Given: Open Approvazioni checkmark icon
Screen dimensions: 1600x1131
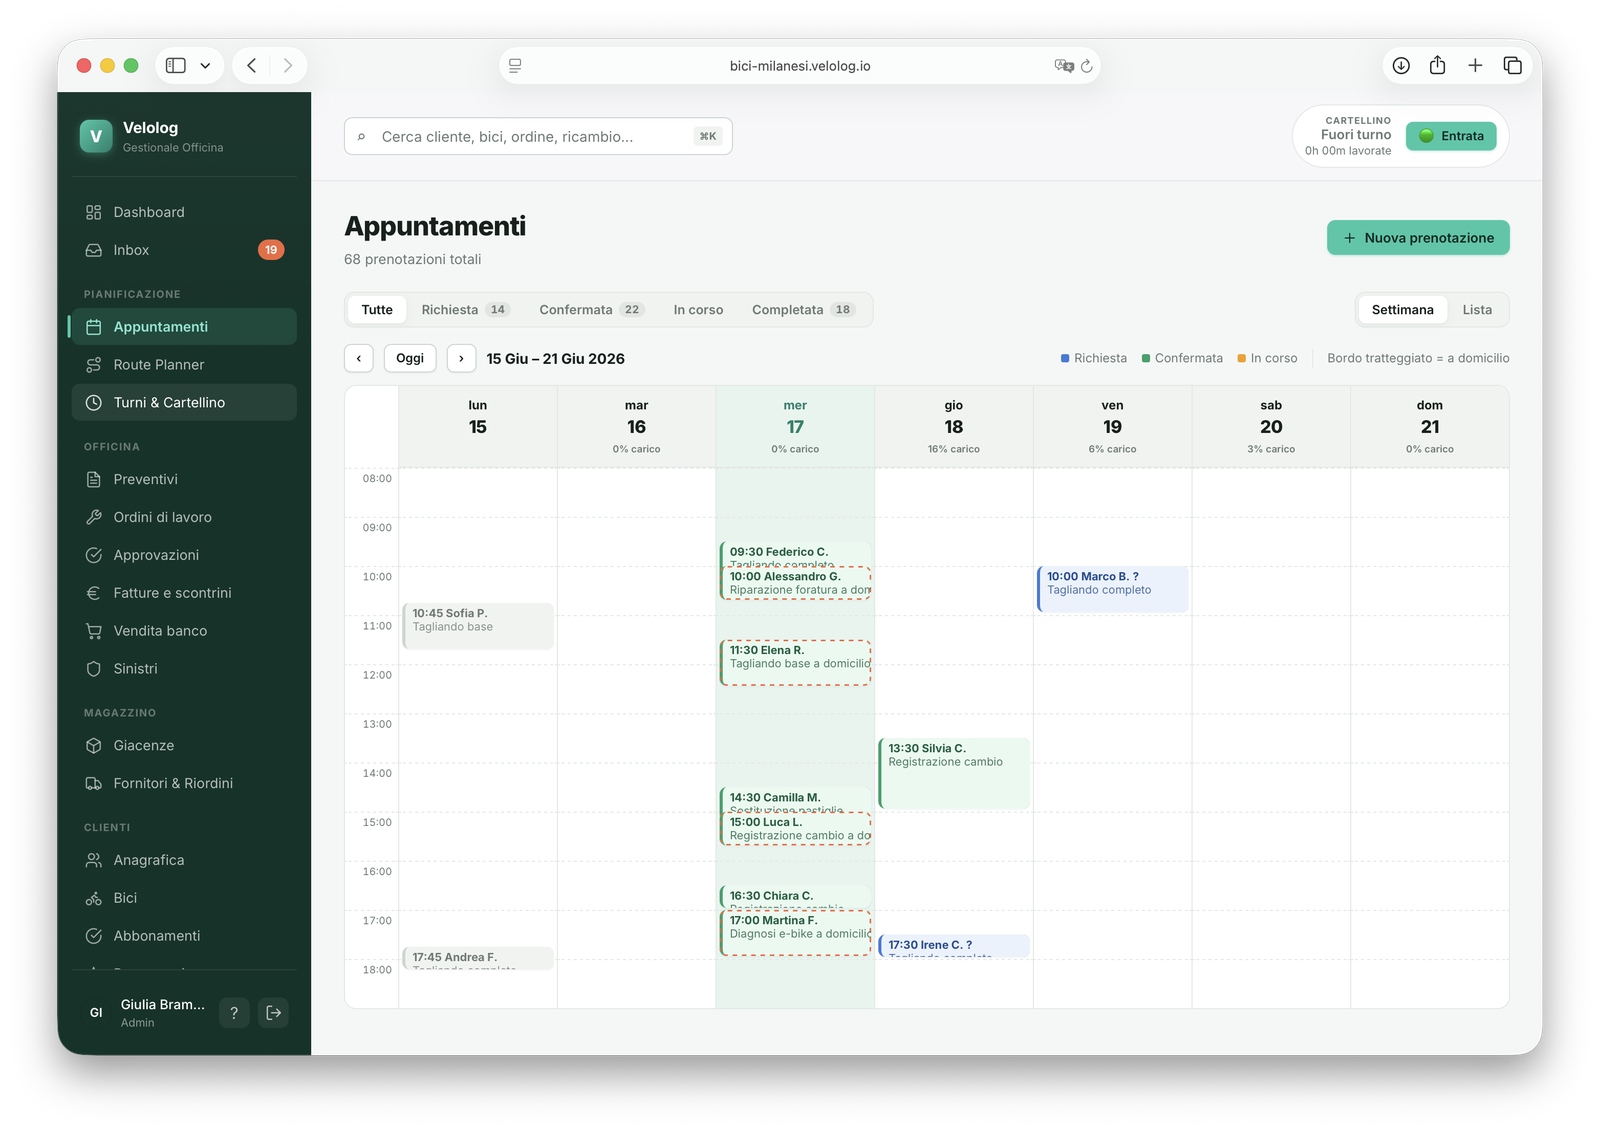Looking at the screenshot, I should click(93, 555).
